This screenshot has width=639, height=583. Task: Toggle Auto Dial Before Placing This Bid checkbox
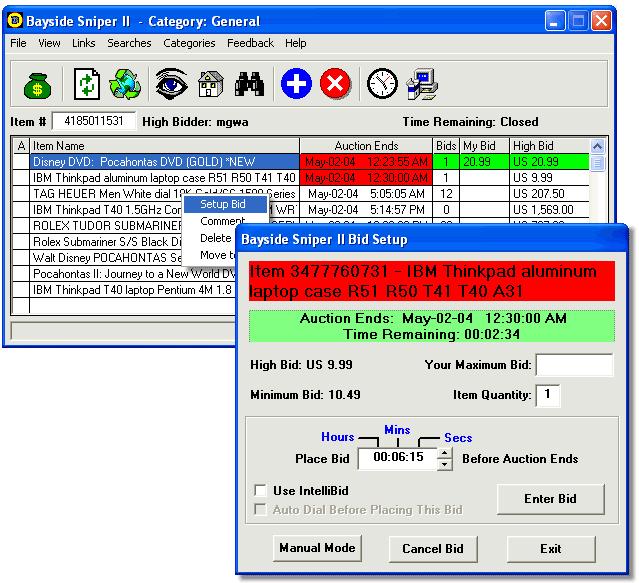point(260,509)
